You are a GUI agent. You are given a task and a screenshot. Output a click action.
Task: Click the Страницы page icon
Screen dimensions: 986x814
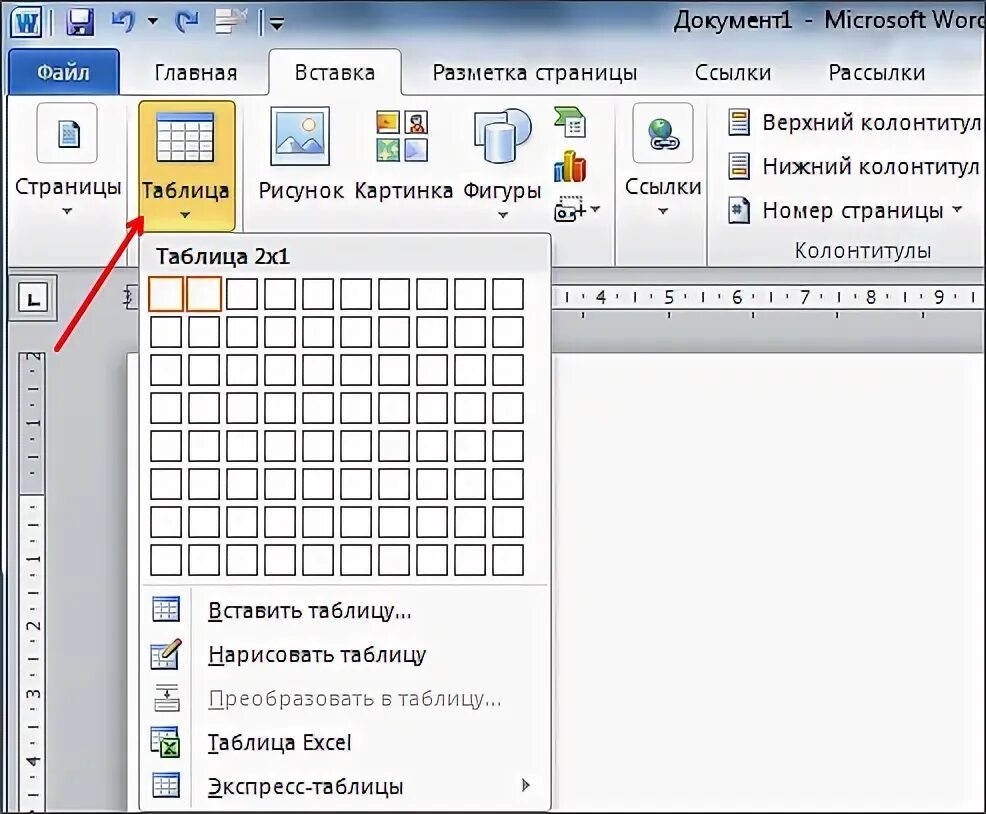click(x=67, y=133)
